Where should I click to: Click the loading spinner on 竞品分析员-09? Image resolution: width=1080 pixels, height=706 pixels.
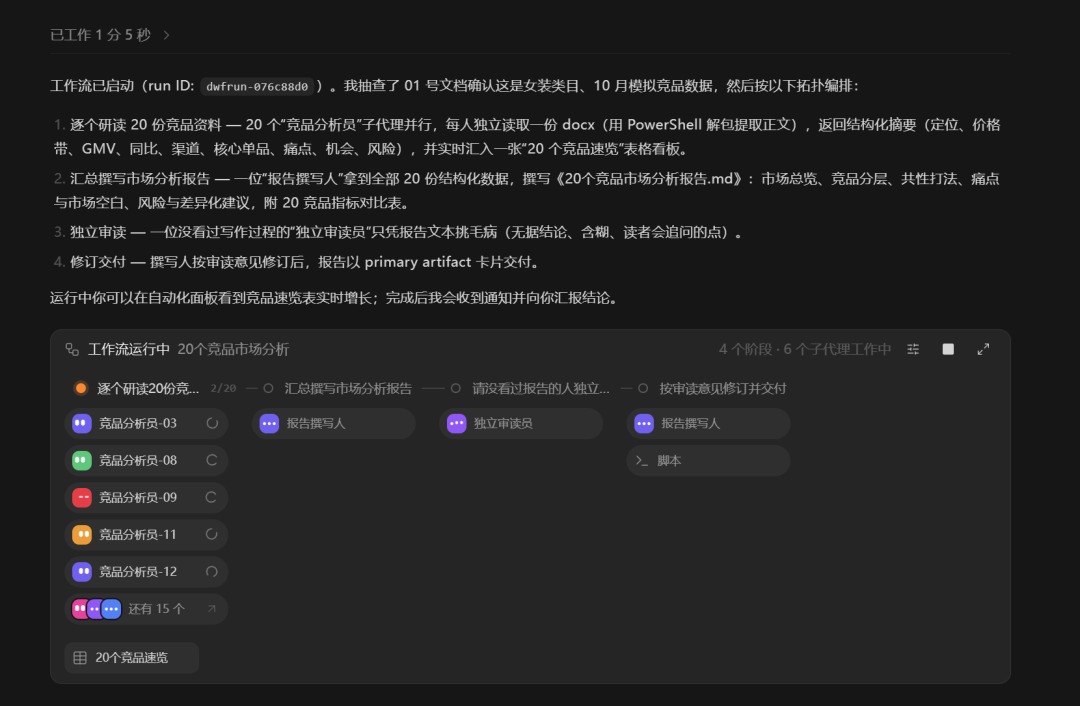coord(211,497)
